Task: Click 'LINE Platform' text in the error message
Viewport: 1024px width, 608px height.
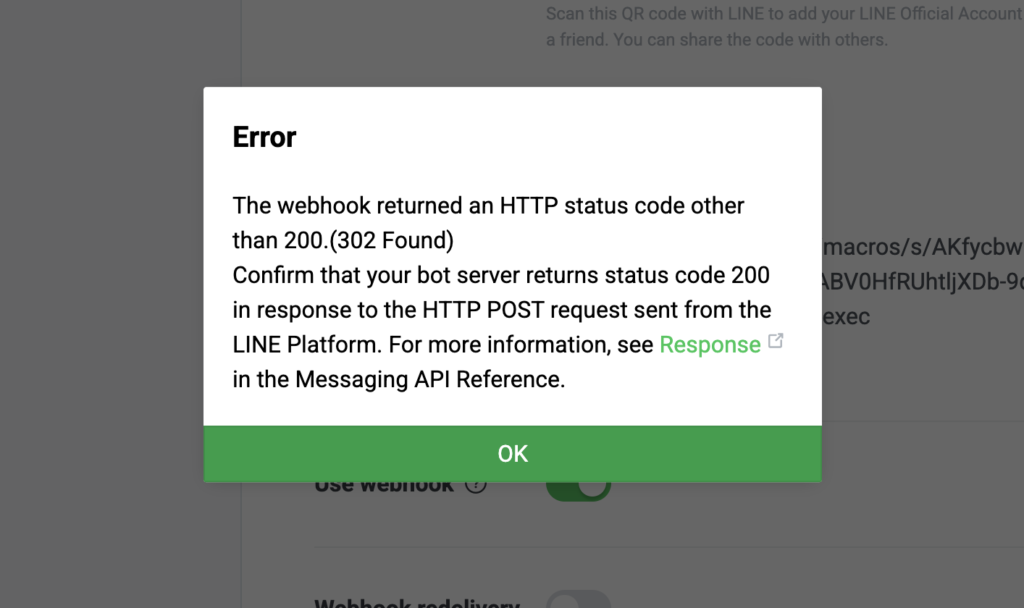Action: (305, 345)
